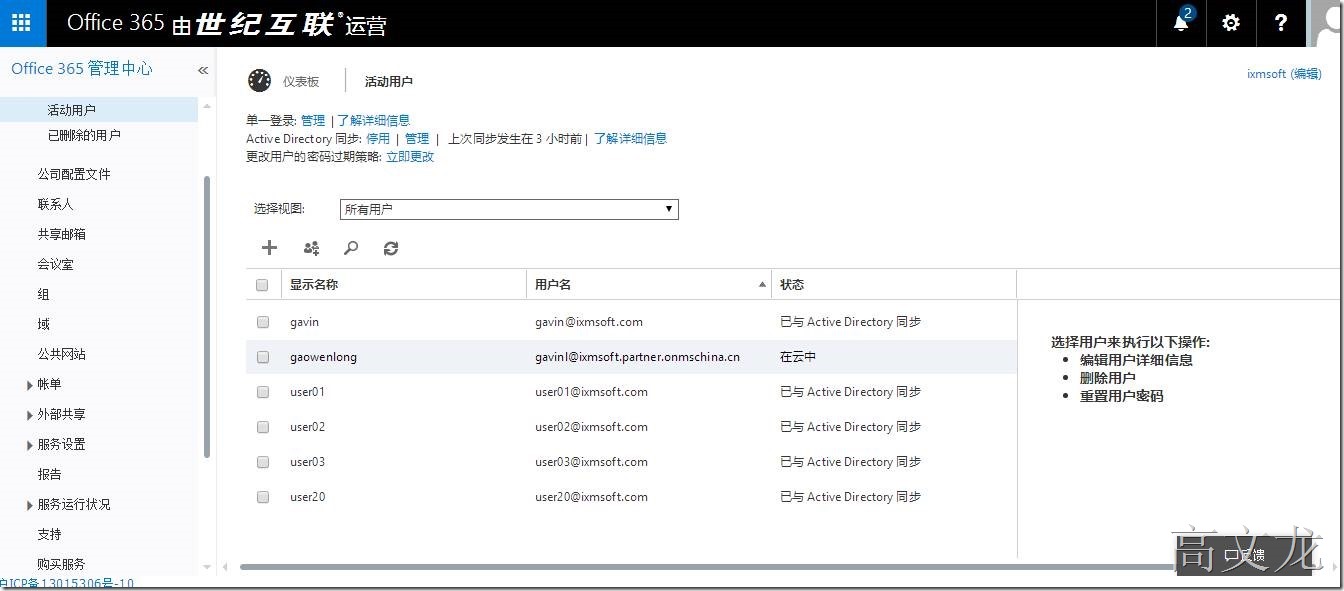Click user20@ixmsoft.com username
Screen dimensions: 1344x591
[591, 497]
